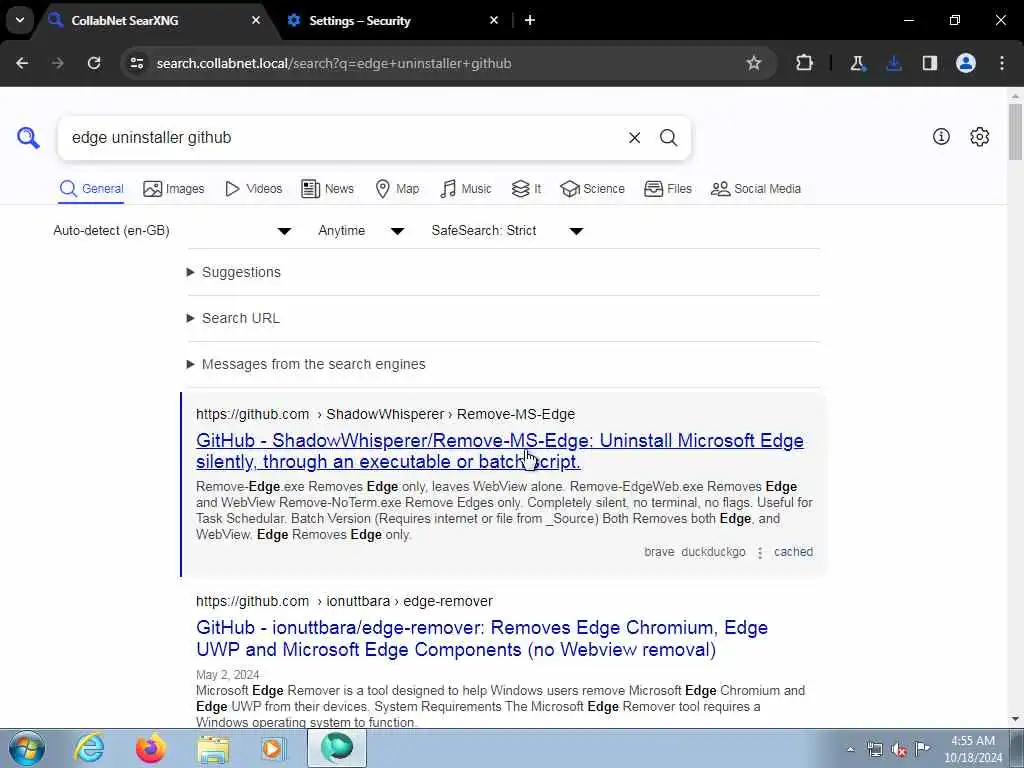This screenshot has height=768, width=1024.
Task: Open the Windows Start menu
Action: pyautogui.click(x=27, y=748)
